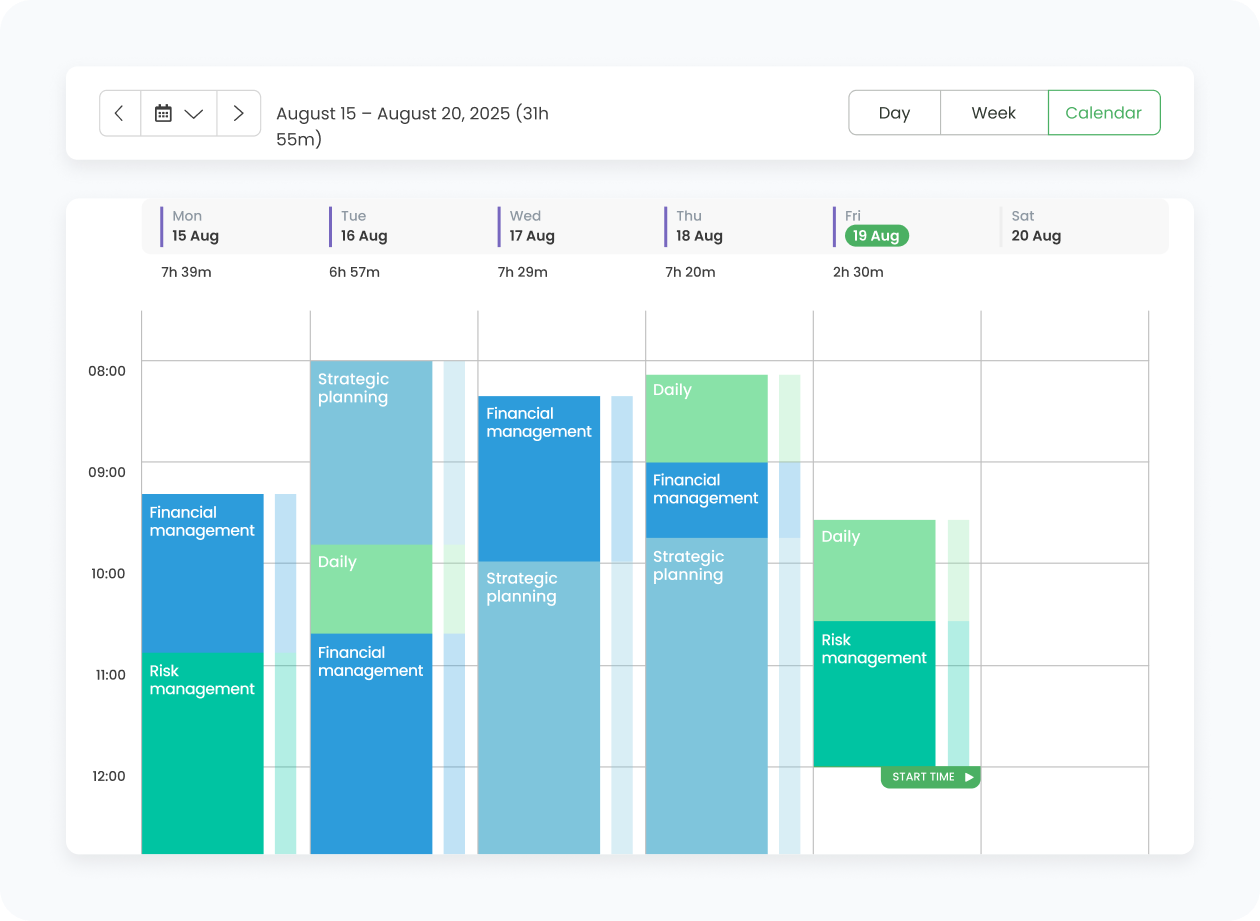
Task: Click the Start Time button on Friday
Action: [930, 777]
